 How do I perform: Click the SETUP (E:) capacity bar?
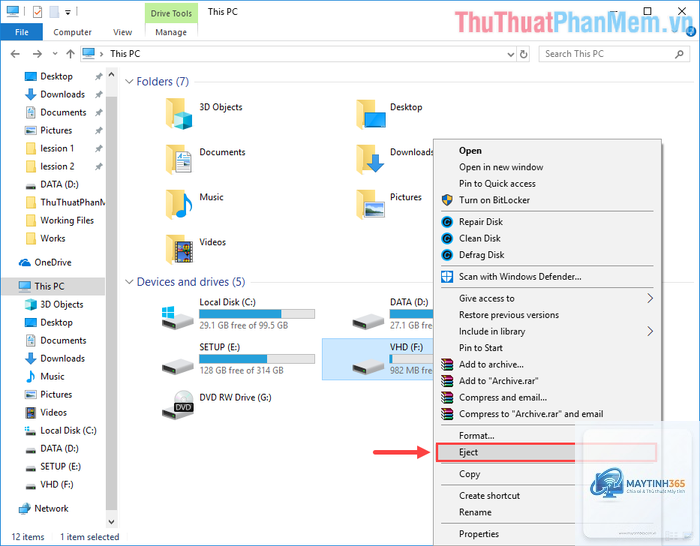[x=257, y=359]
